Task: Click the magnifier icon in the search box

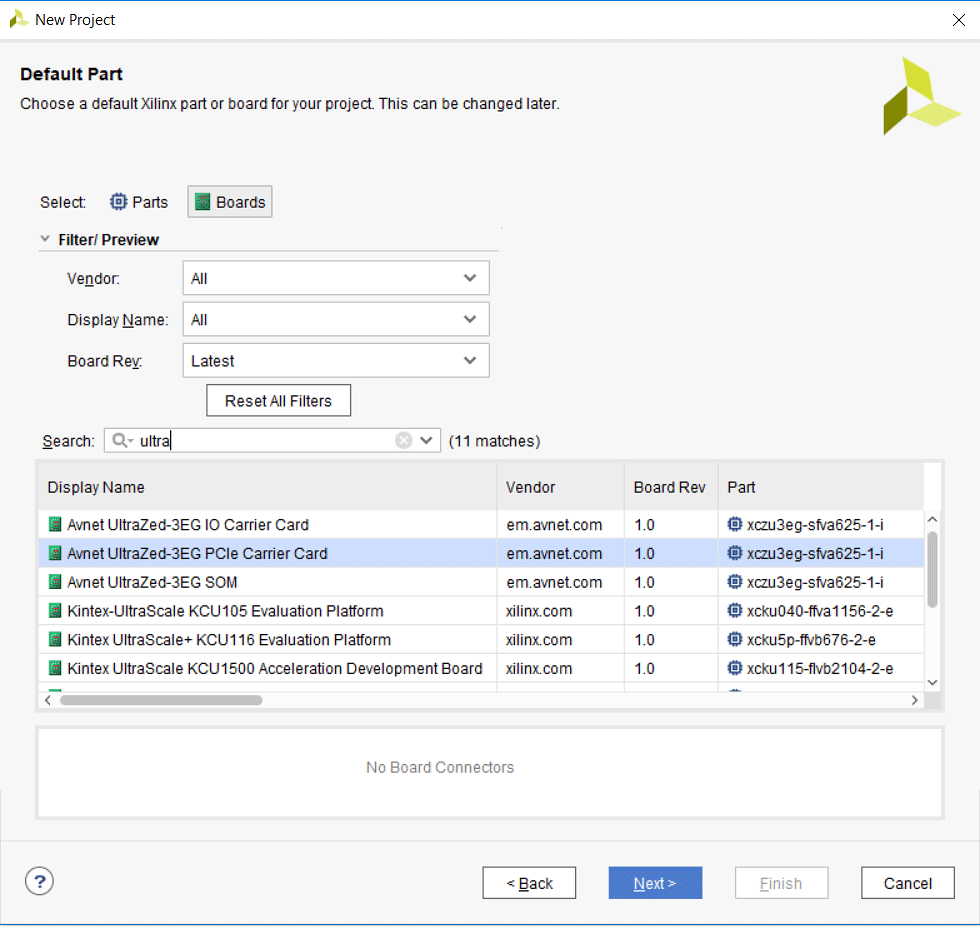Action: pyautogui.click(x=118, y=440)
